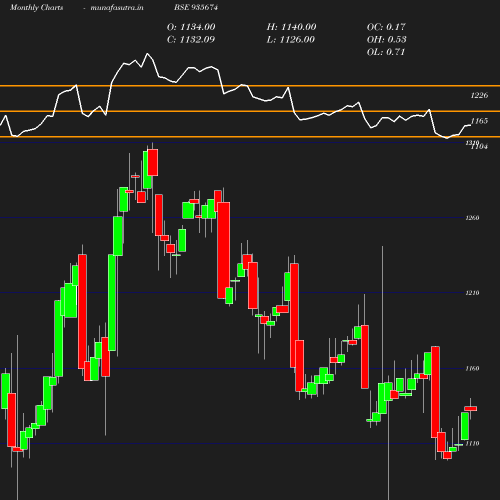Image resolution: width=500 pixels, height=500 pixels.
Task: Select the high value 'H: 1140.00'
Action: 291,27
